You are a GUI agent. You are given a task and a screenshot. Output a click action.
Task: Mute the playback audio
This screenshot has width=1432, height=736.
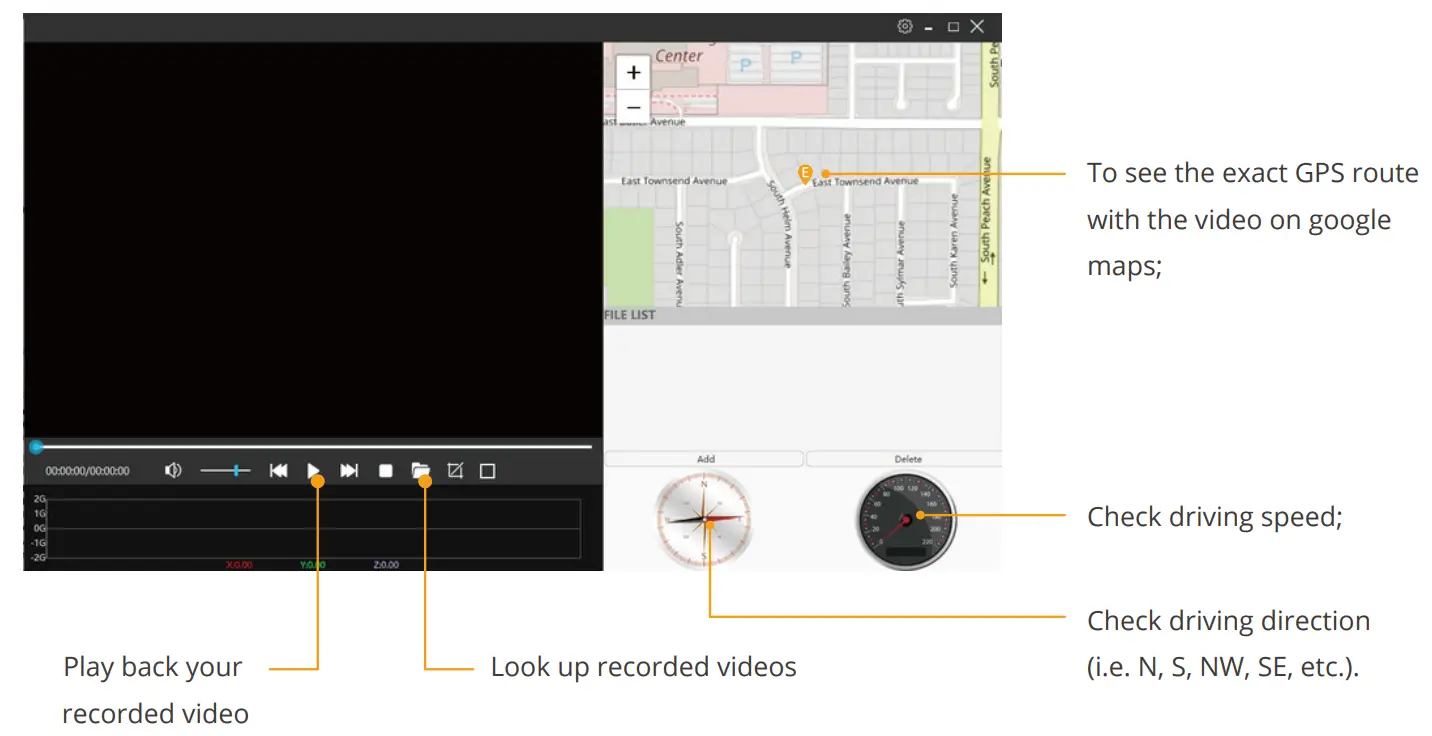click(x=172, y=470)
